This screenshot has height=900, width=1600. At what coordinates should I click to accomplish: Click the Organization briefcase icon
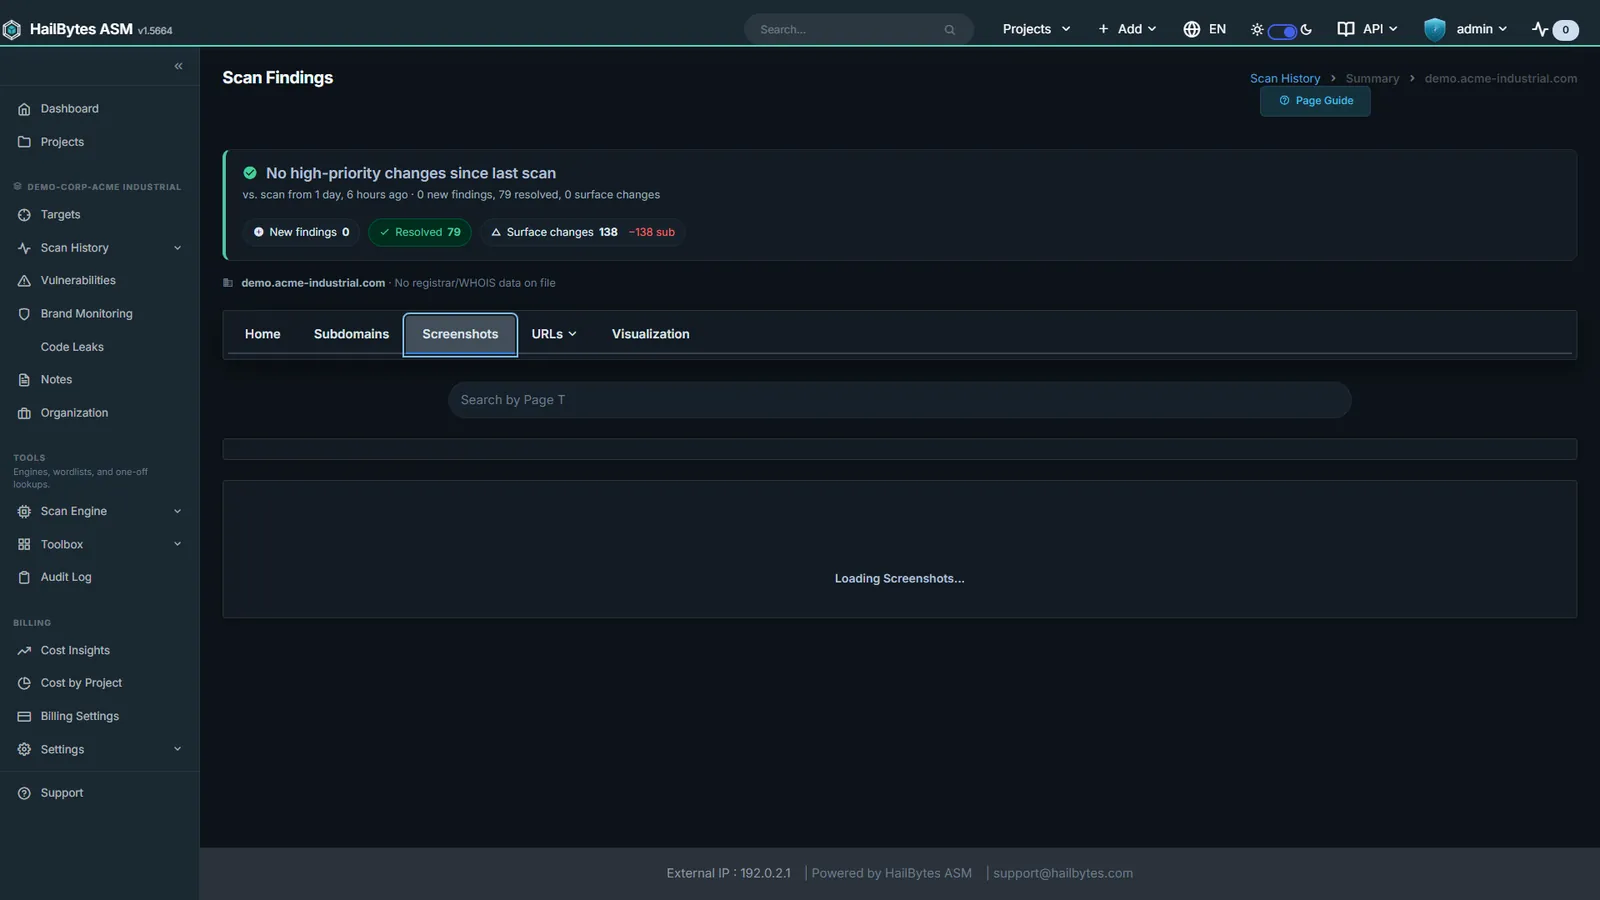pos(24,413)
